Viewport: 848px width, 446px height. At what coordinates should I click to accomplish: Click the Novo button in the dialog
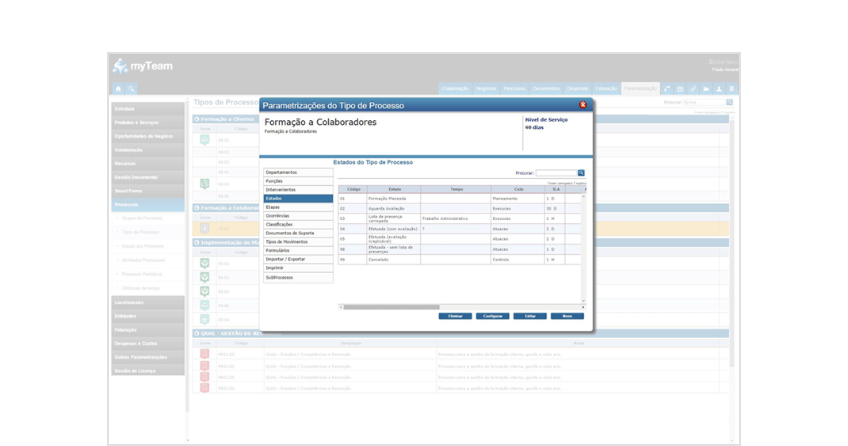pos(567,316)
